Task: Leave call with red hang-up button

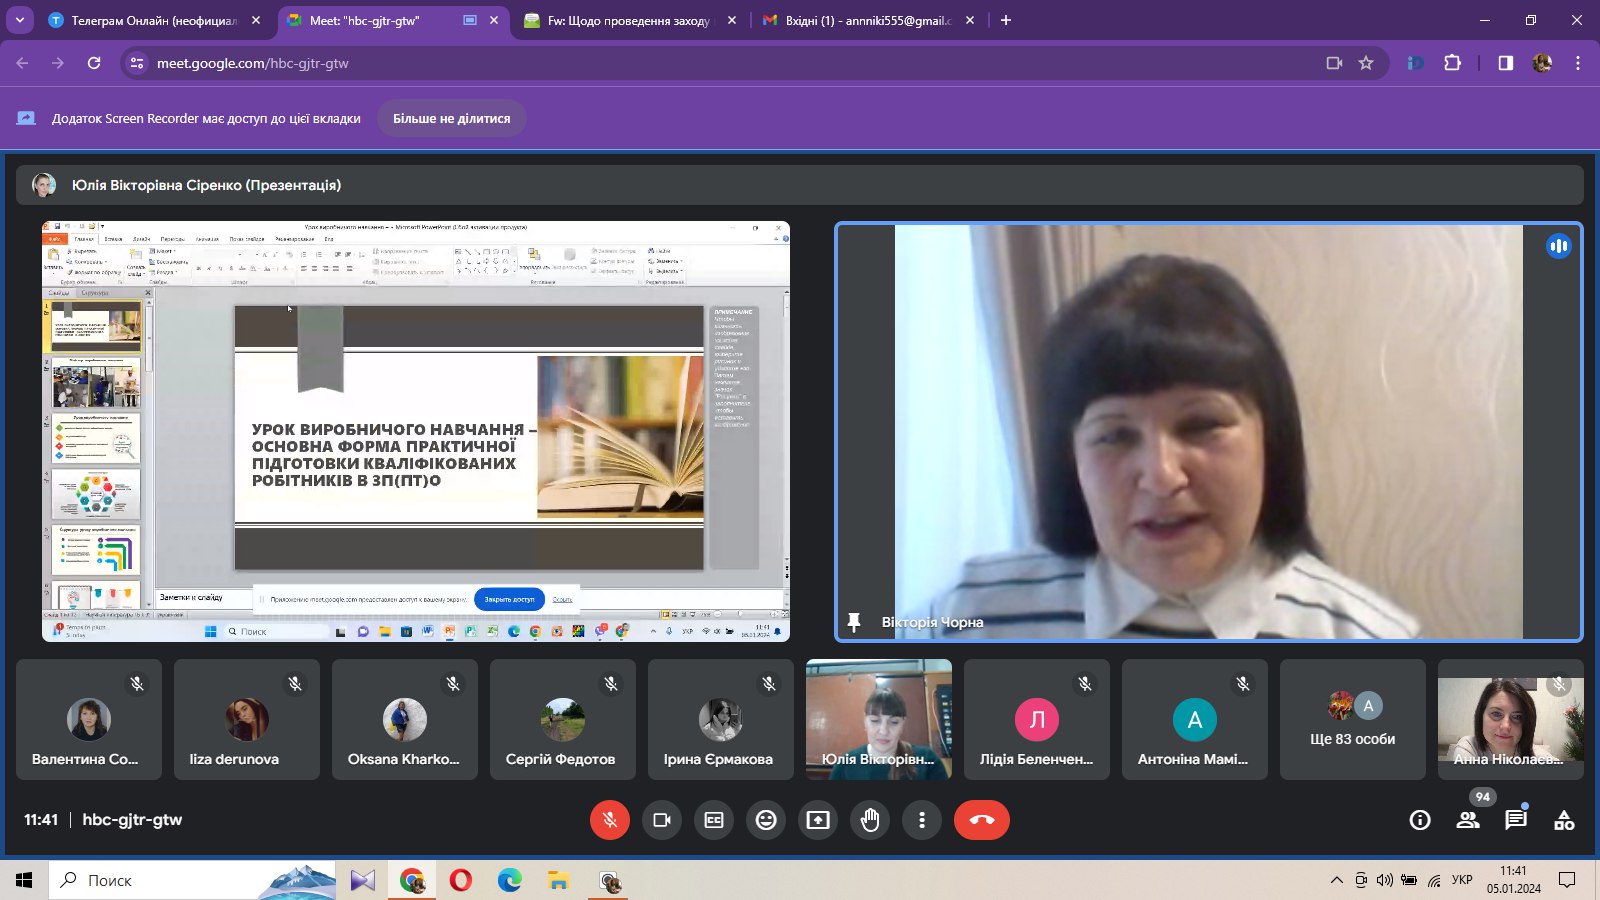Action: point(982,820)
